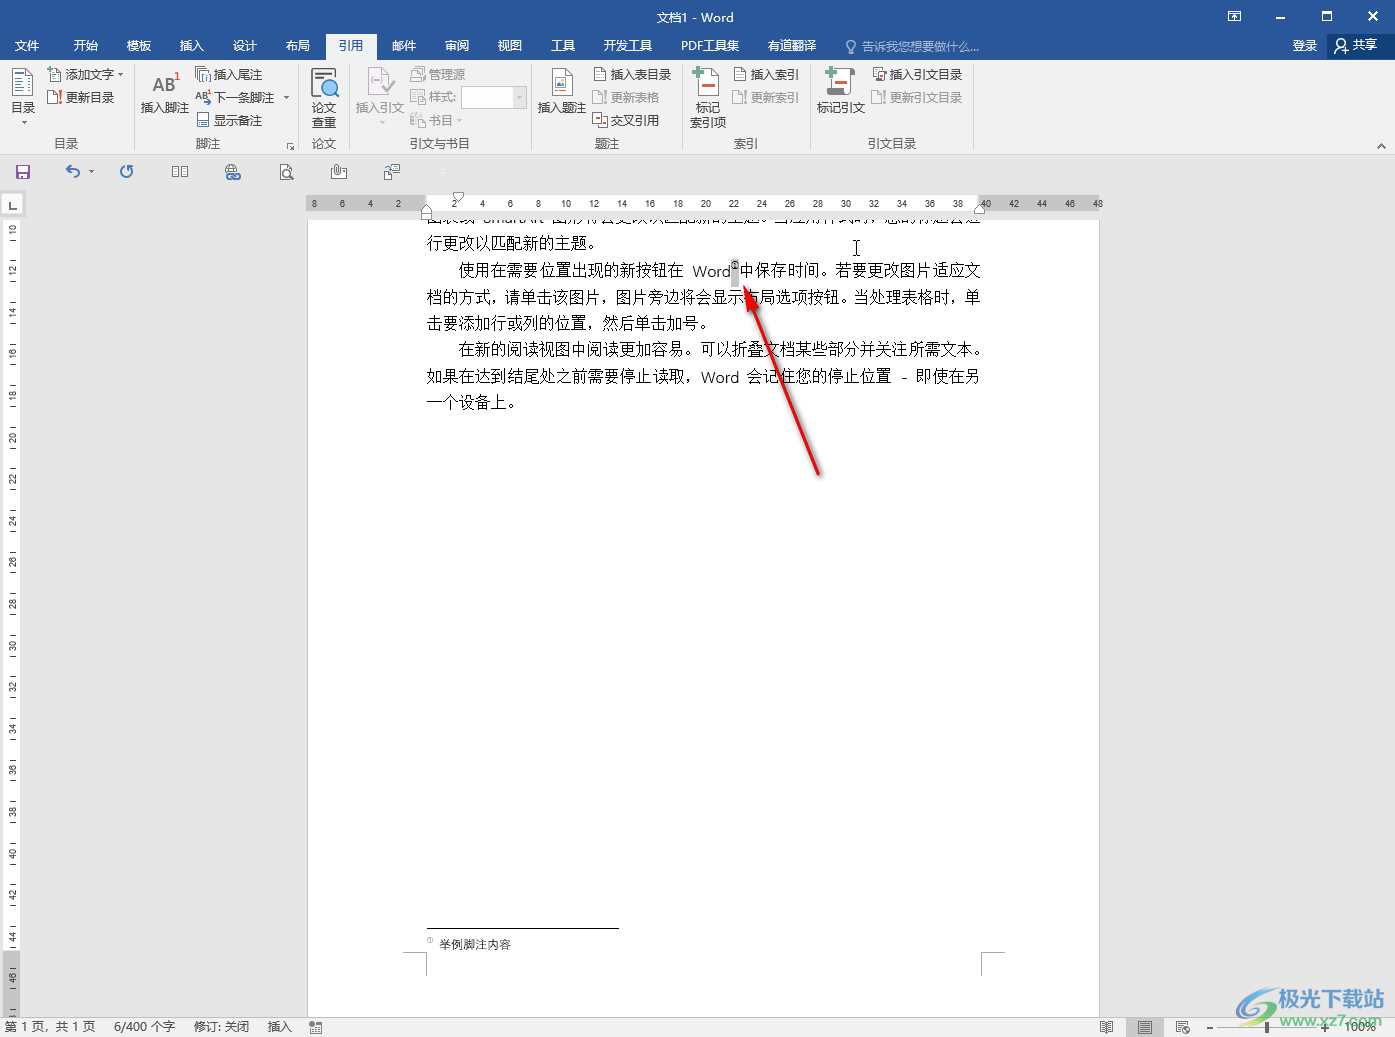Switch to the 视图 view tab
This screenshot has height=1037, width=1395.
coord(510,46)
